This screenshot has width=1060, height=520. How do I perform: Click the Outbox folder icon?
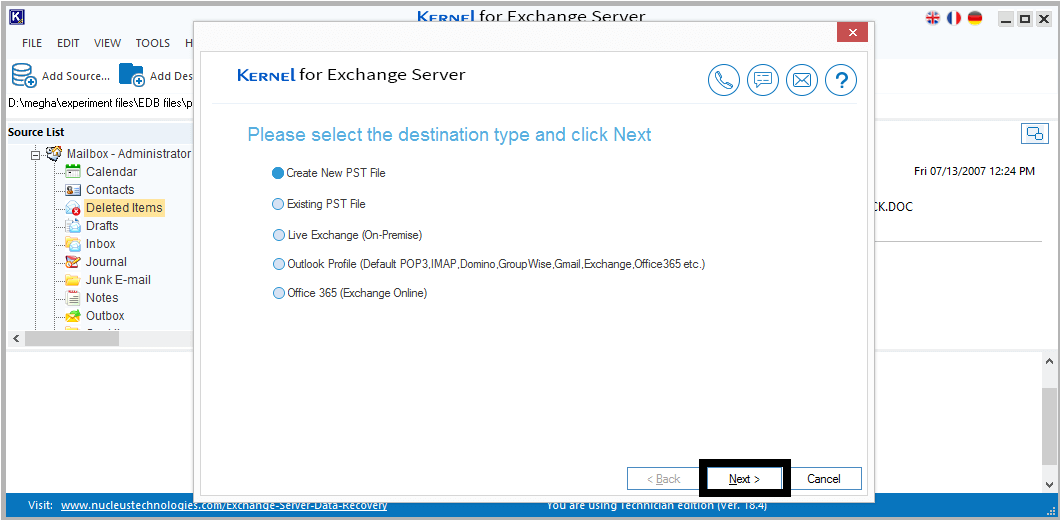point(73,316)
